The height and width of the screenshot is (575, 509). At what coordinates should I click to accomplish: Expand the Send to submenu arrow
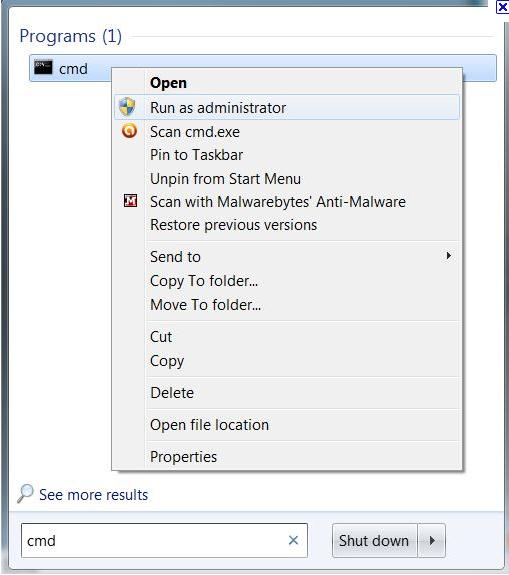[x=448, y=256]
